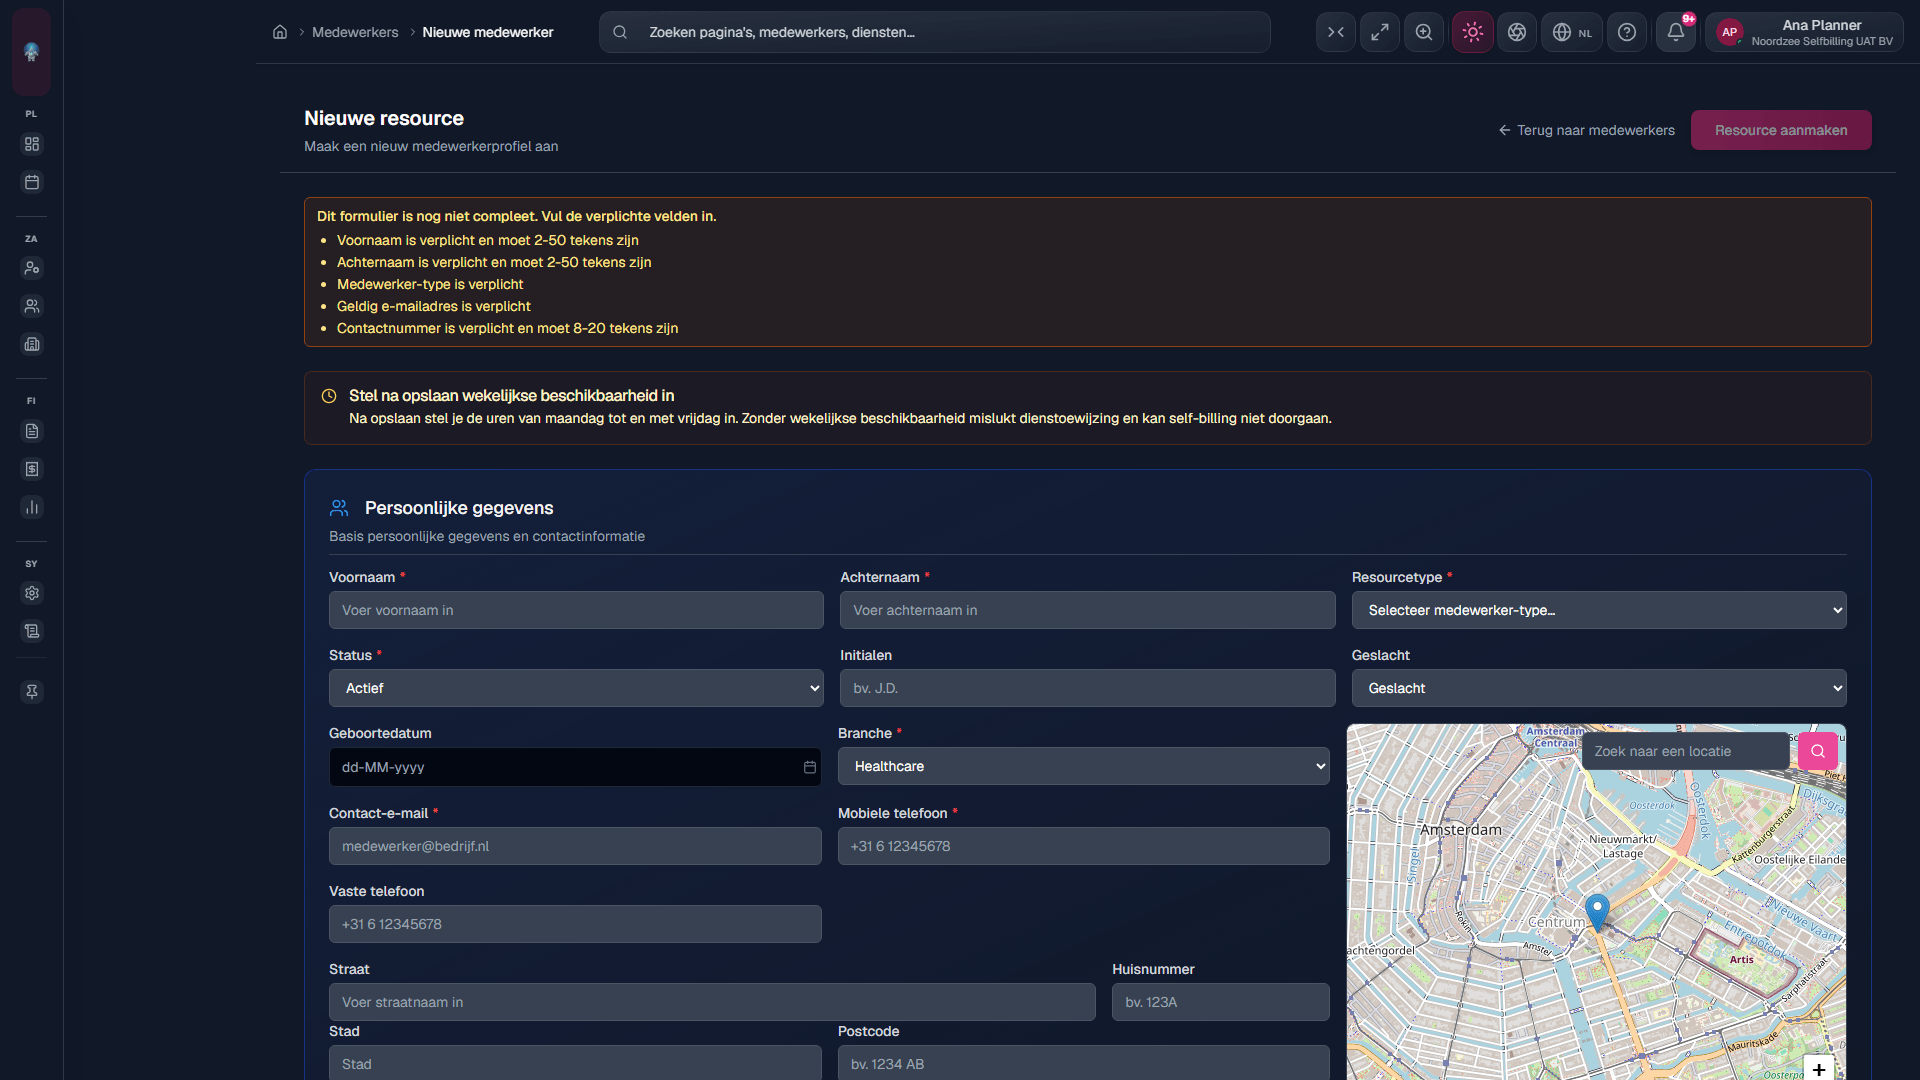1920x1080 pixels.
Task: Open the app logo in the sidebar
Action: pyautogui.click(x=32, y=51)
